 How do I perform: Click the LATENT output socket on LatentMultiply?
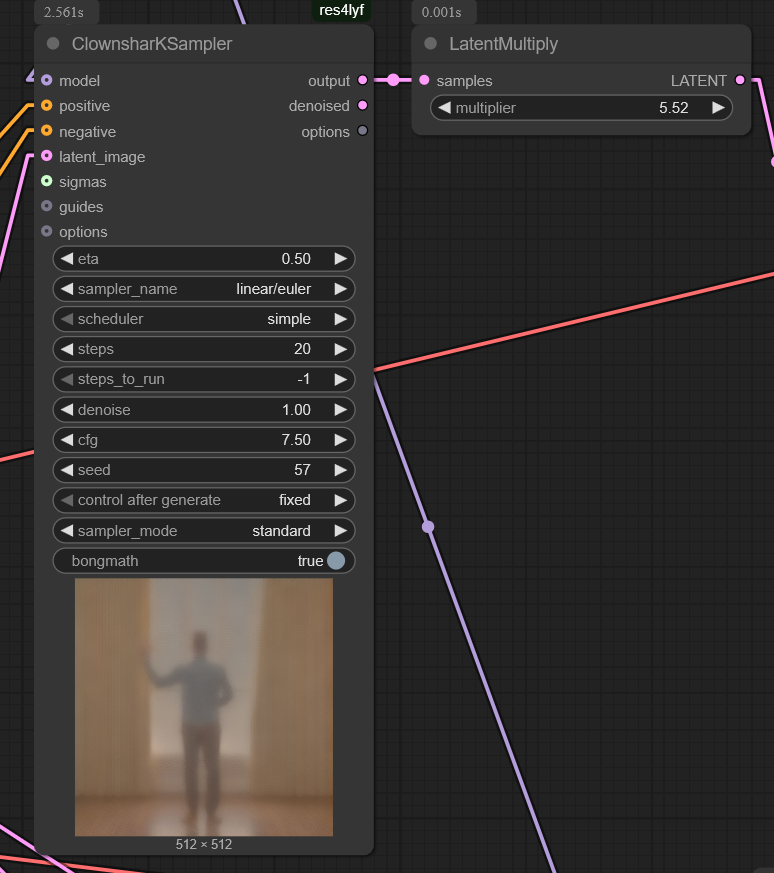[x=740, y=80]
